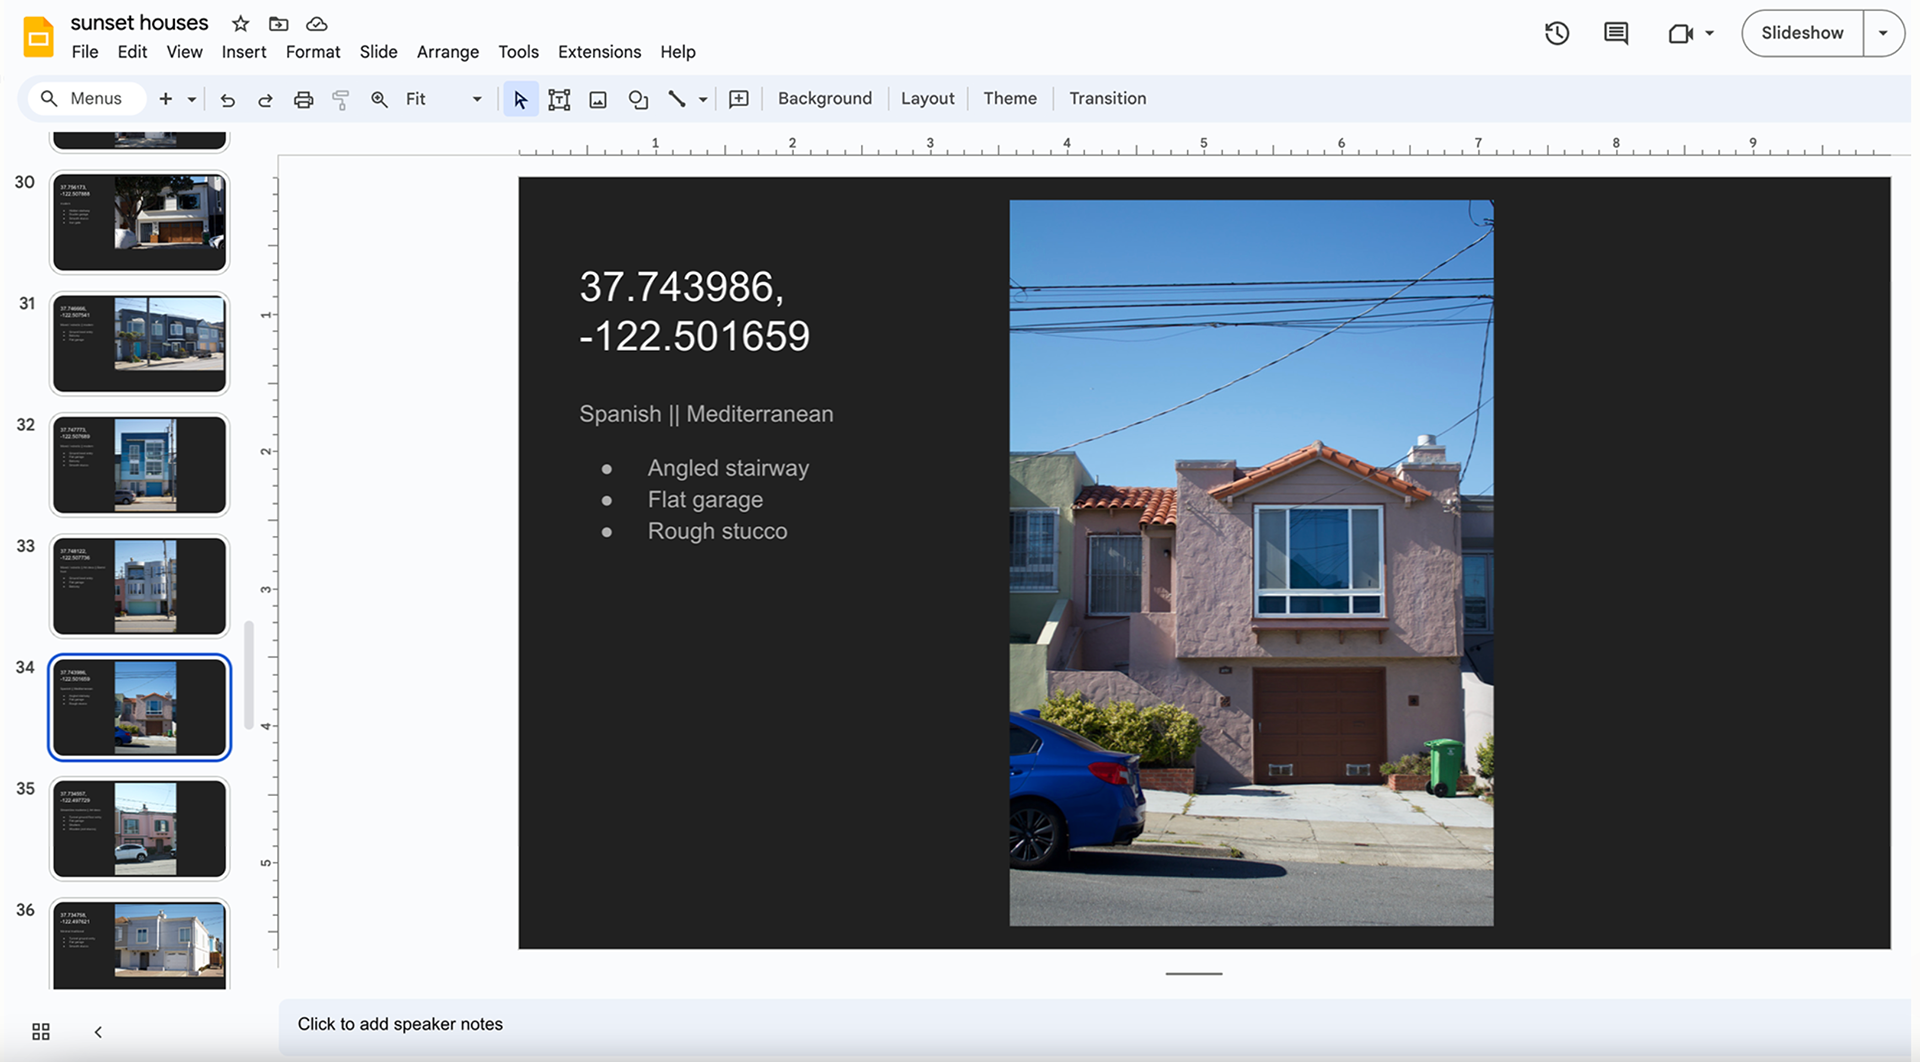
Task: Click the move to folder icon
Action: [x=279, y=23]
